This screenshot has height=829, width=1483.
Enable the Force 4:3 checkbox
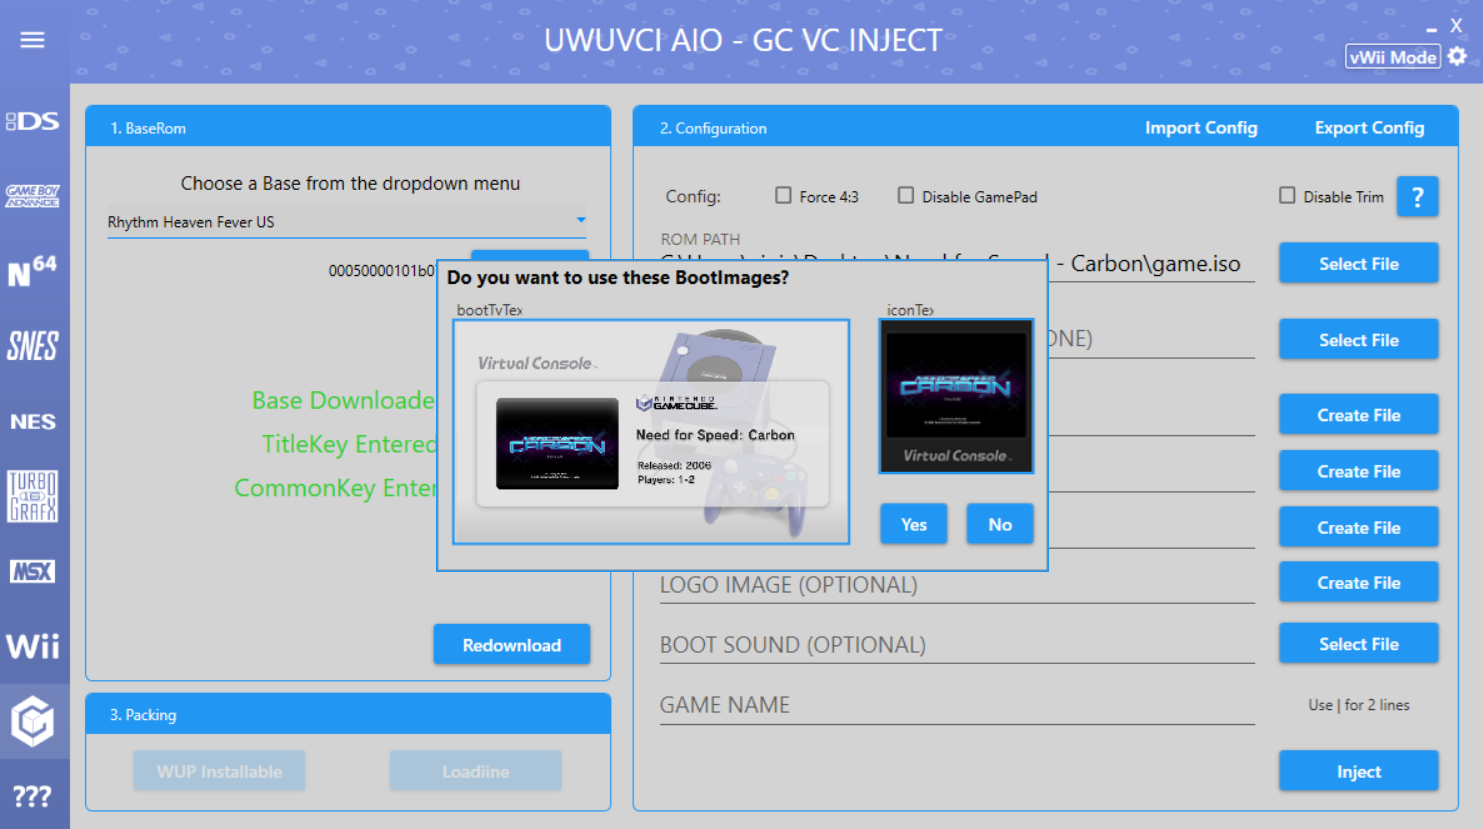coord(784,196)
